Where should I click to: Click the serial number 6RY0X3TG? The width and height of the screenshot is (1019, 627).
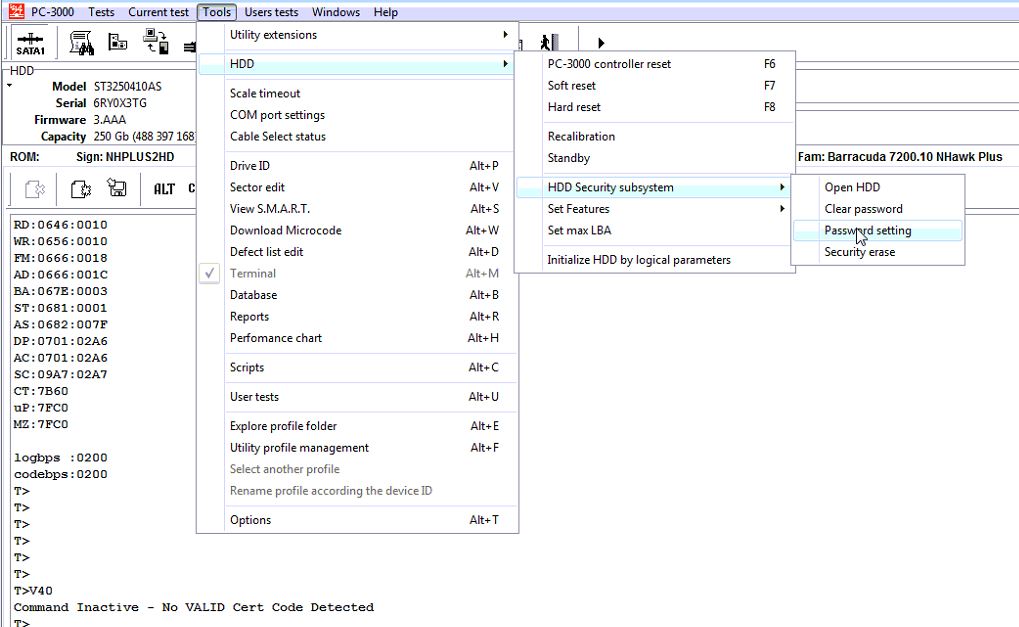point(120,103)
